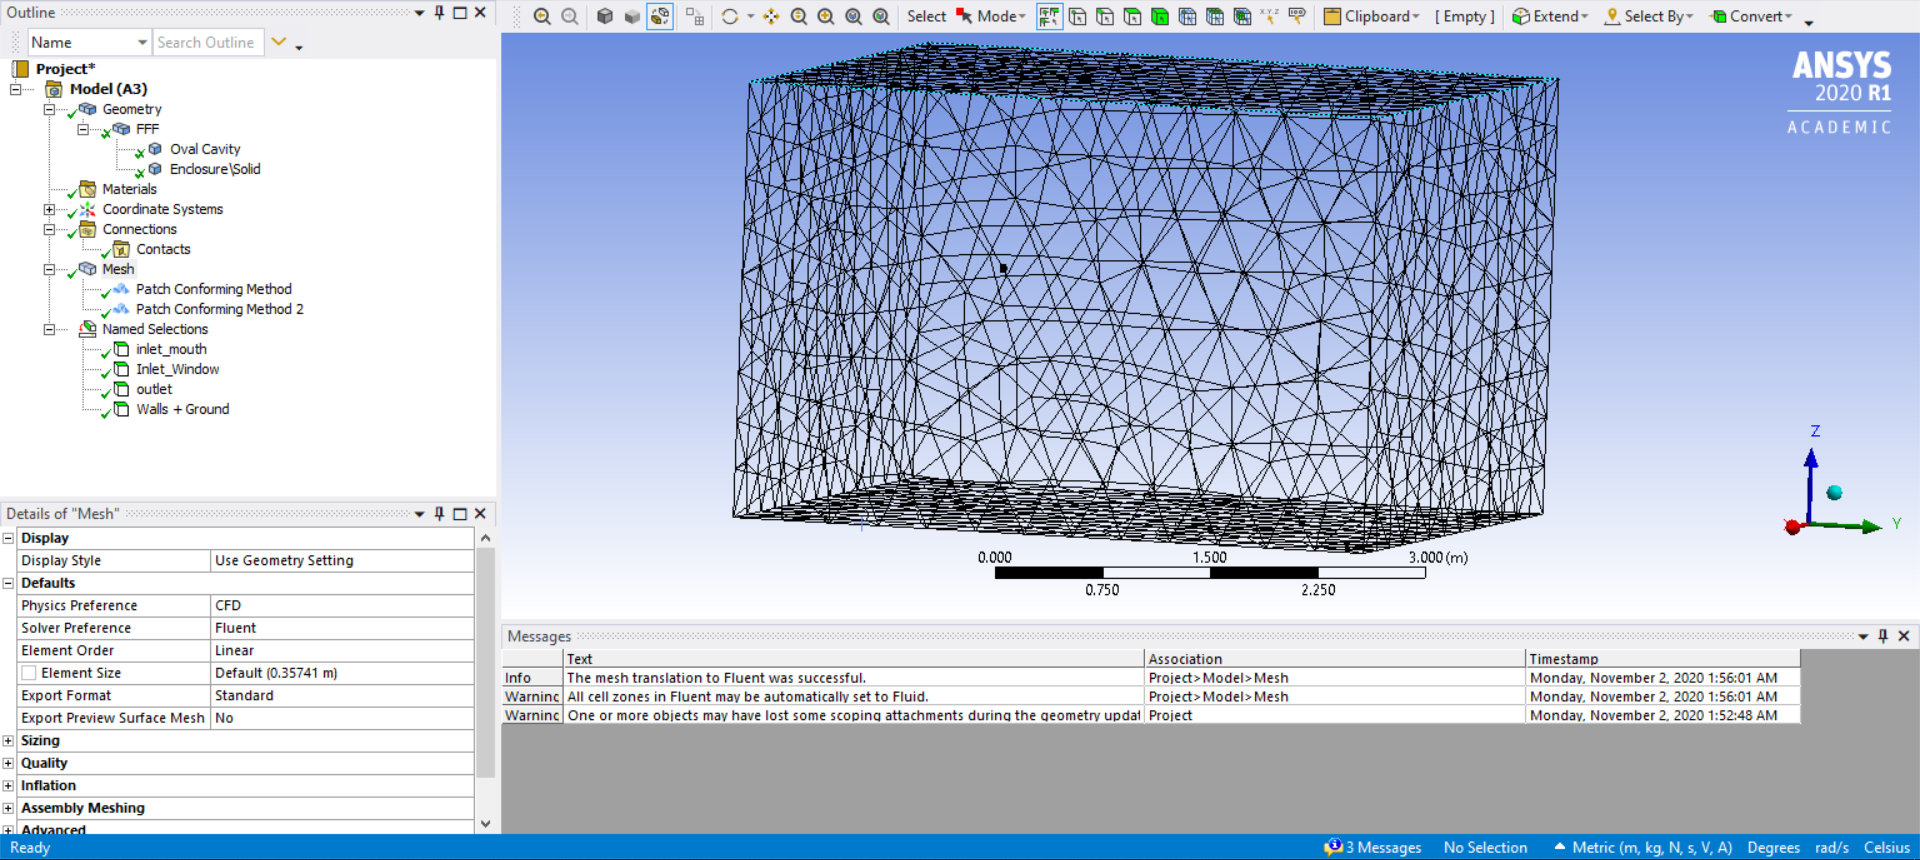1920x860 pixels.
Task: Pin the Details of Mesh panel
Action: tap(439, 513)
